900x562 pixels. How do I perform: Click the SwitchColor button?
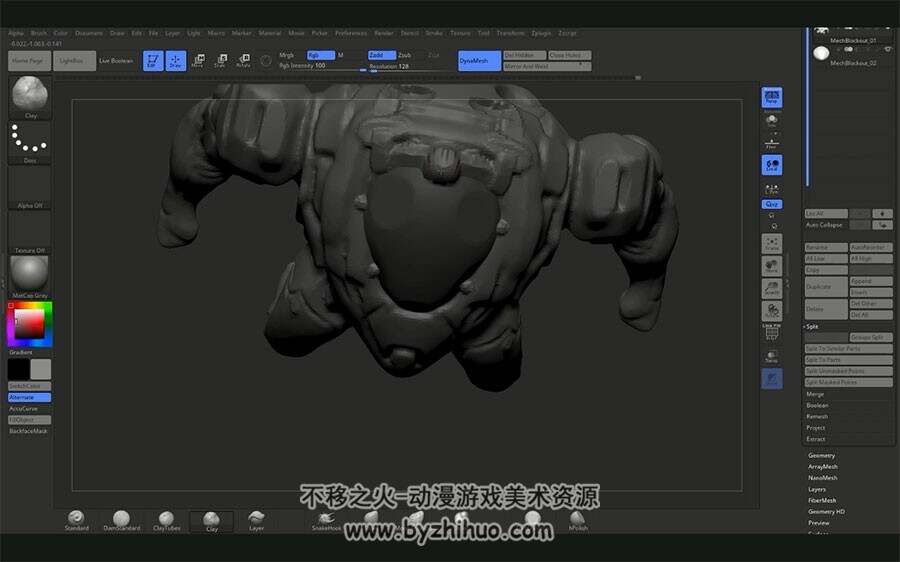[30, 386]
